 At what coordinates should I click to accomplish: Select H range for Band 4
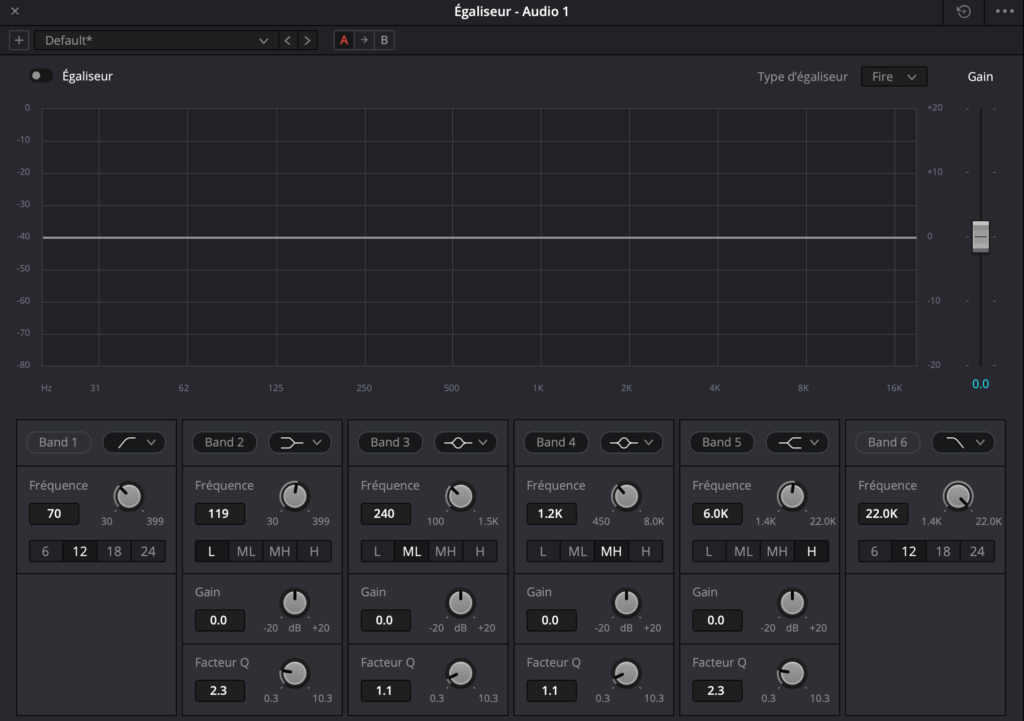click(646, 551)
